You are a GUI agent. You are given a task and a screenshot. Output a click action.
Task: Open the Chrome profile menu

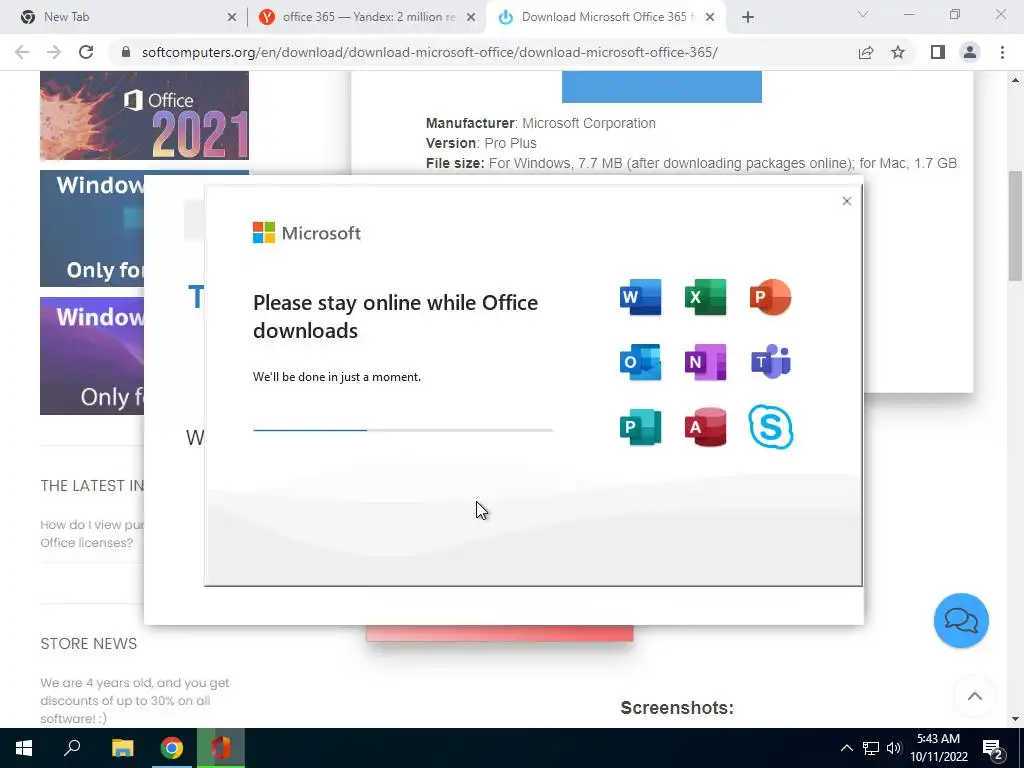click(970, 52)
